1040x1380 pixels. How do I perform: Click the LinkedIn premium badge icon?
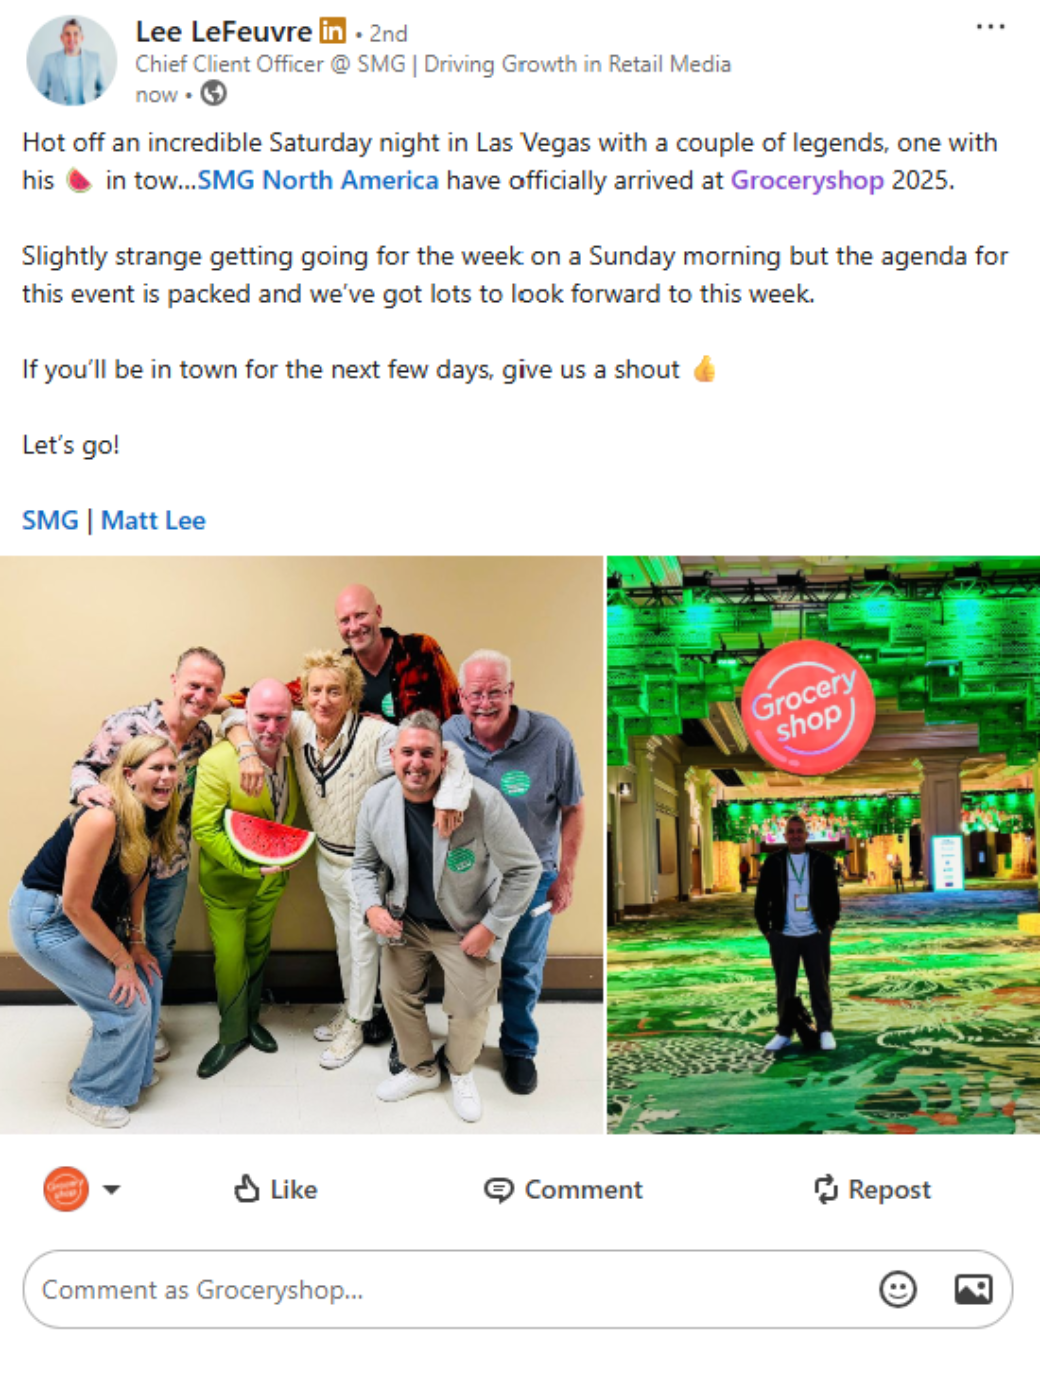tap(333, 31)
